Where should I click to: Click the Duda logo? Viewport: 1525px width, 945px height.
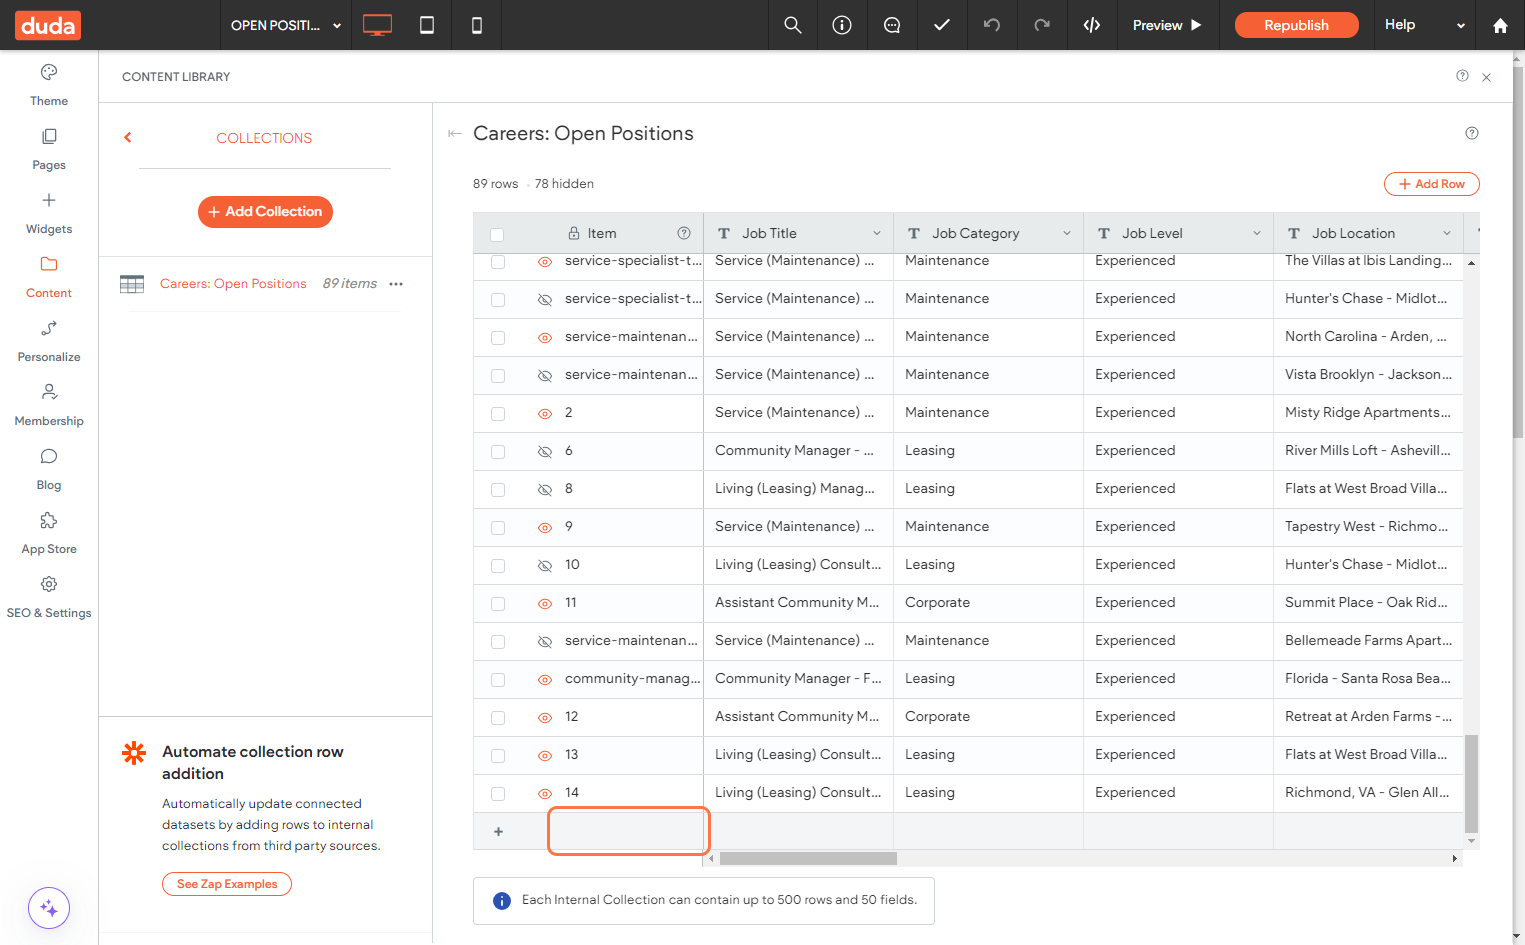48,25
